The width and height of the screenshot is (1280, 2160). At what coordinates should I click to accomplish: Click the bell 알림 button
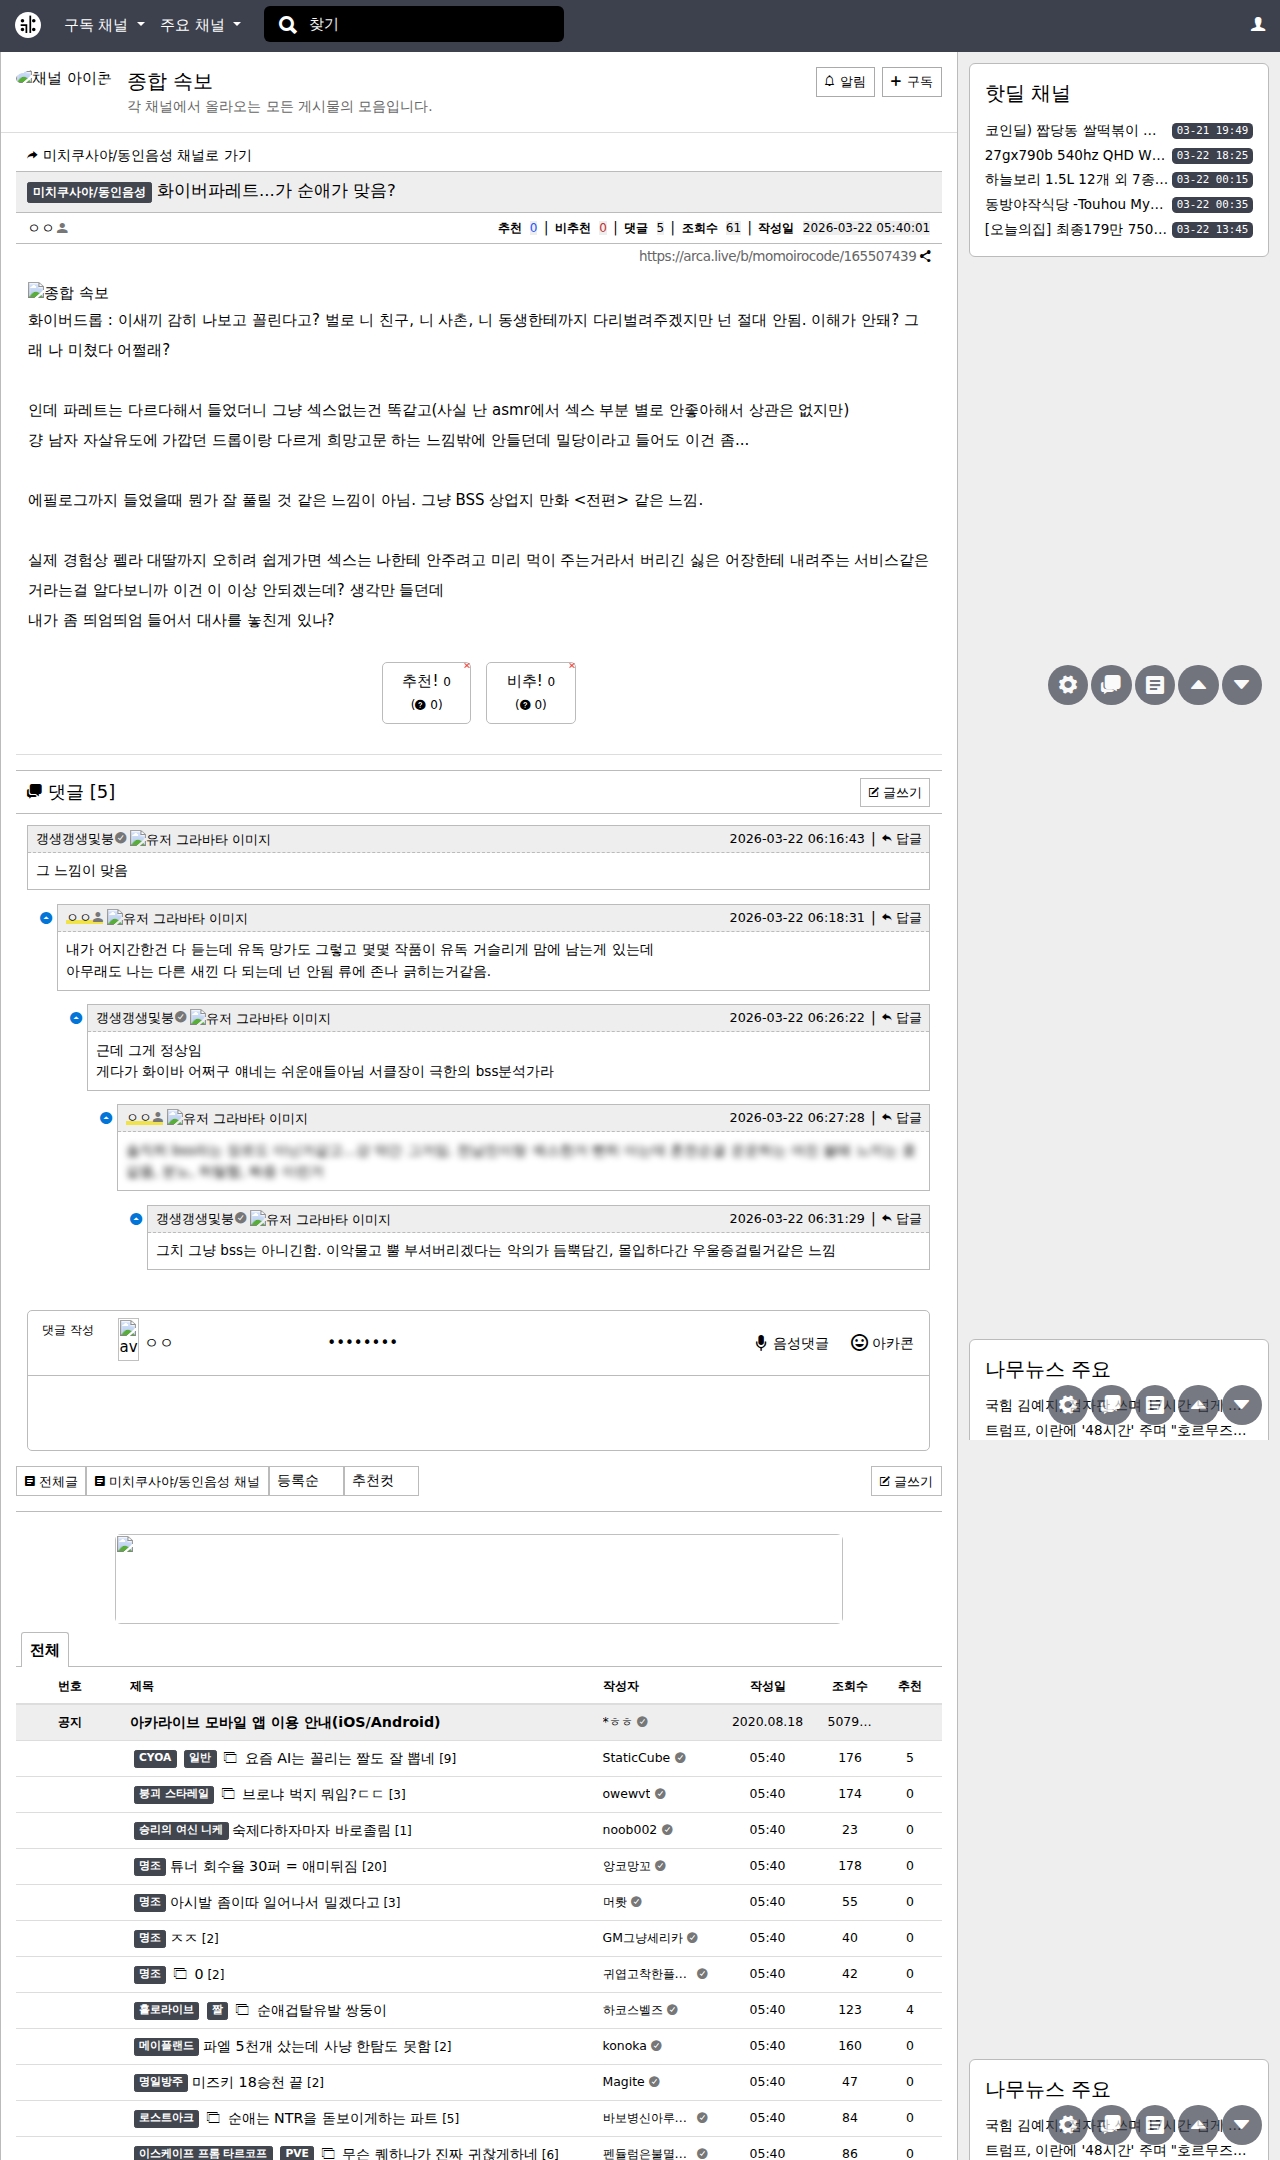pos(845,82)
